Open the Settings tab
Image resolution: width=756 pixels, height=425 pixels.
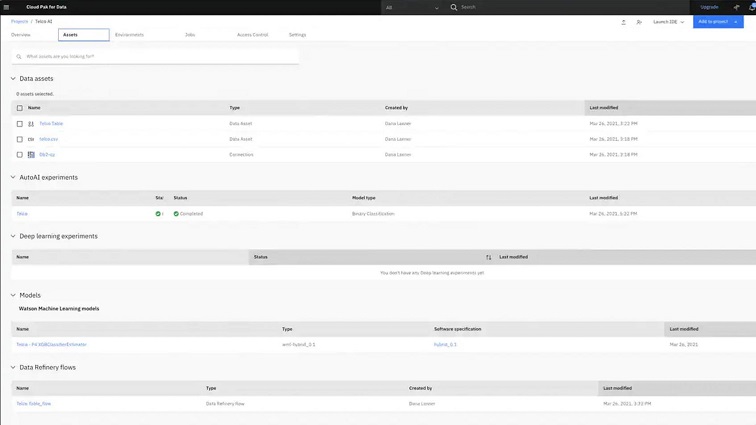[297, 35]
